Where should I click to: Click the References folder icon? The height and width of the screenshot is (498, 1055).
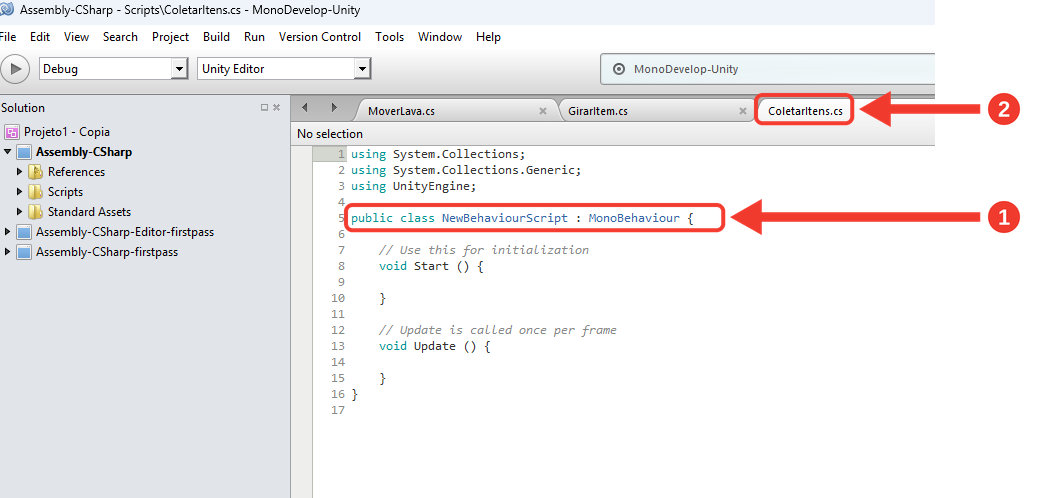36,172
